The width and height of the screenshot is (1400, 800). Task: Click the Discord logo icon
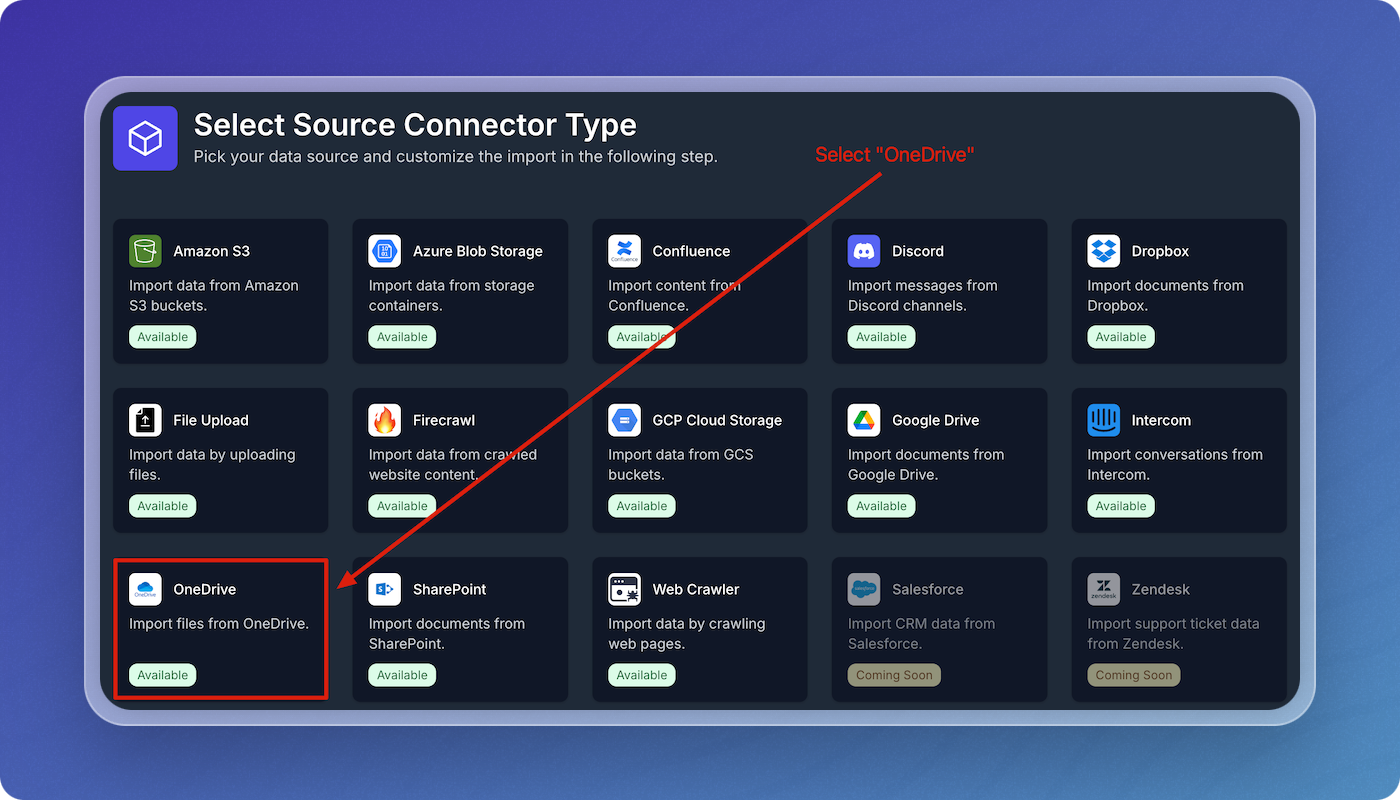[x=864, y=251]
